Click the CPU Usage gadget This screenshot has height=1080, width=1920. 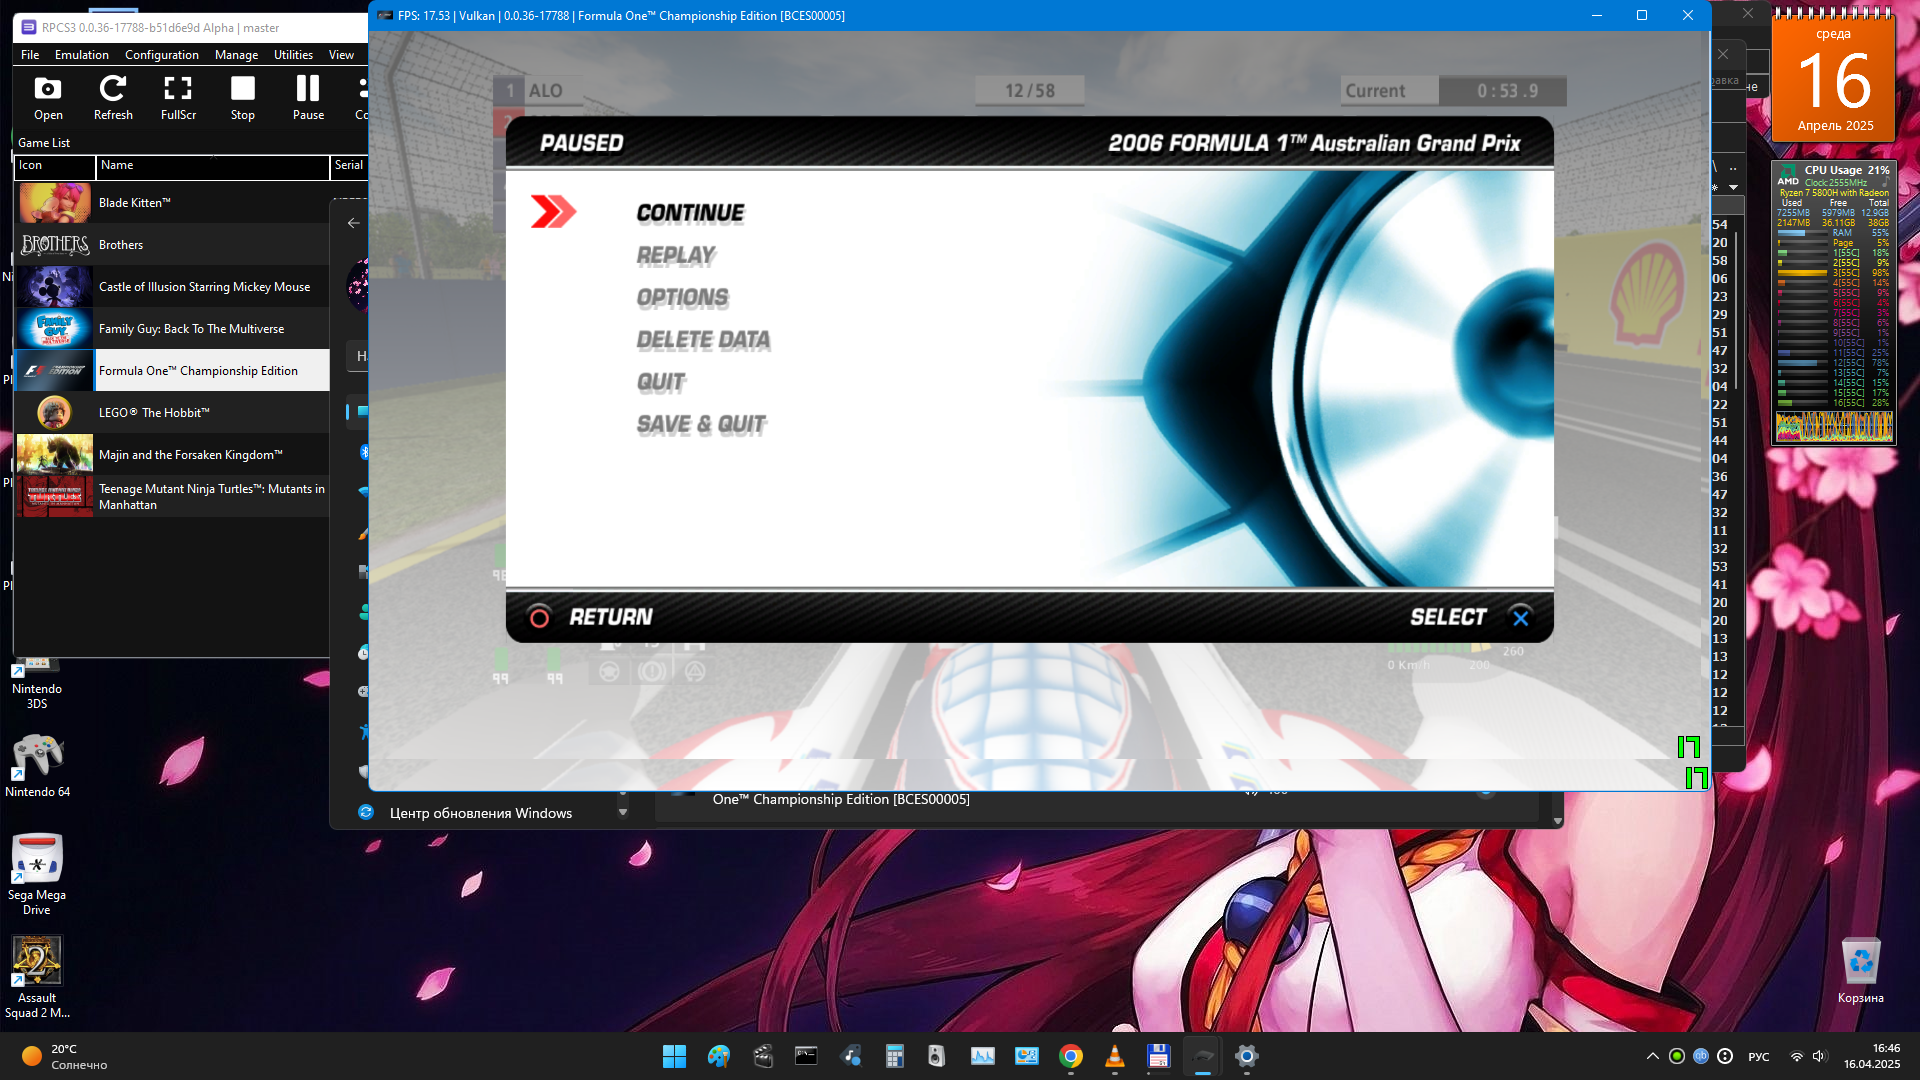coord(1834,303)
